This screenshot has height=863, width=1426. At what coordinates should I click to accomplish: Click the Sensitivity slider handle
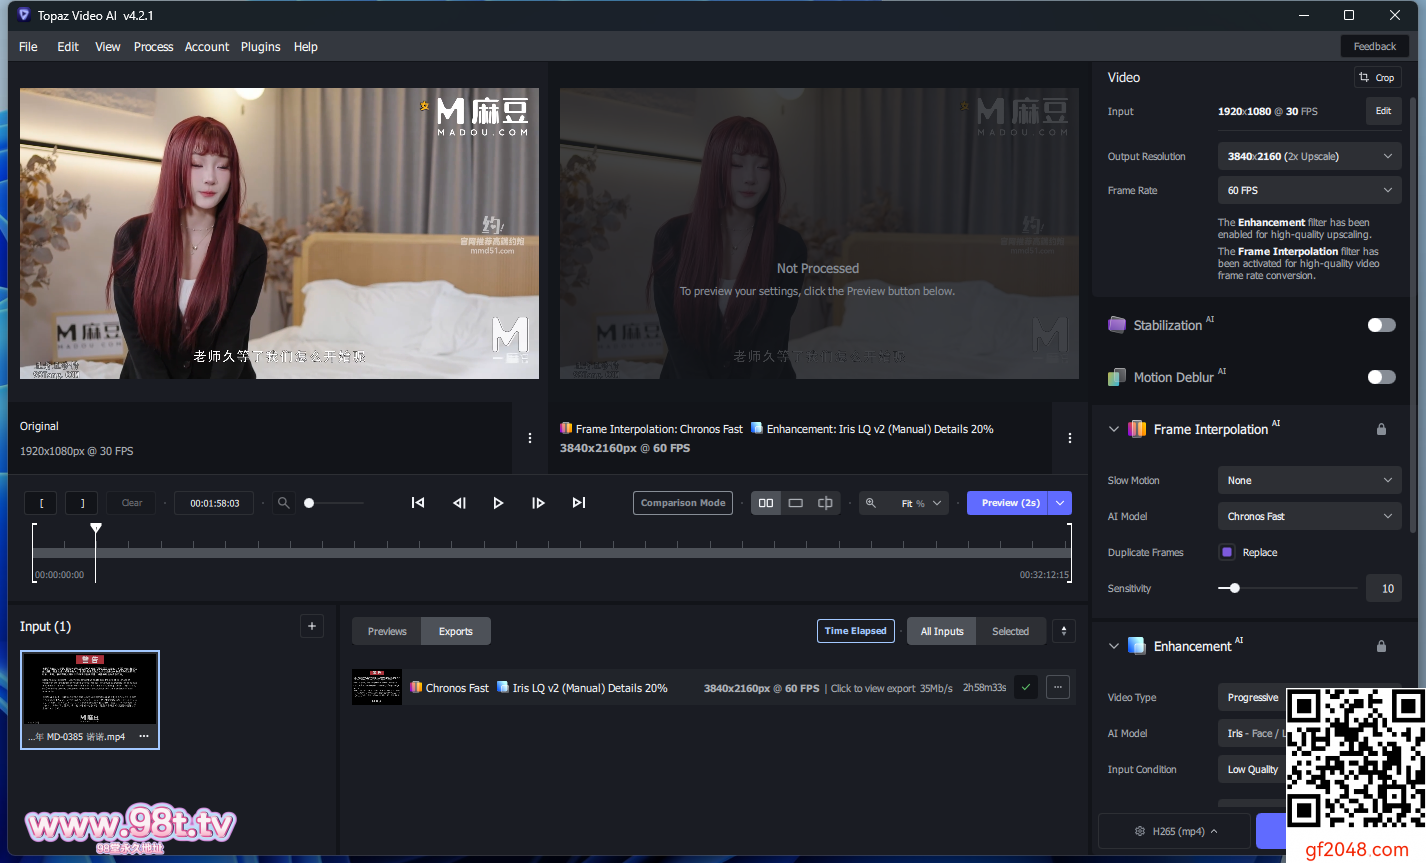1235,588
